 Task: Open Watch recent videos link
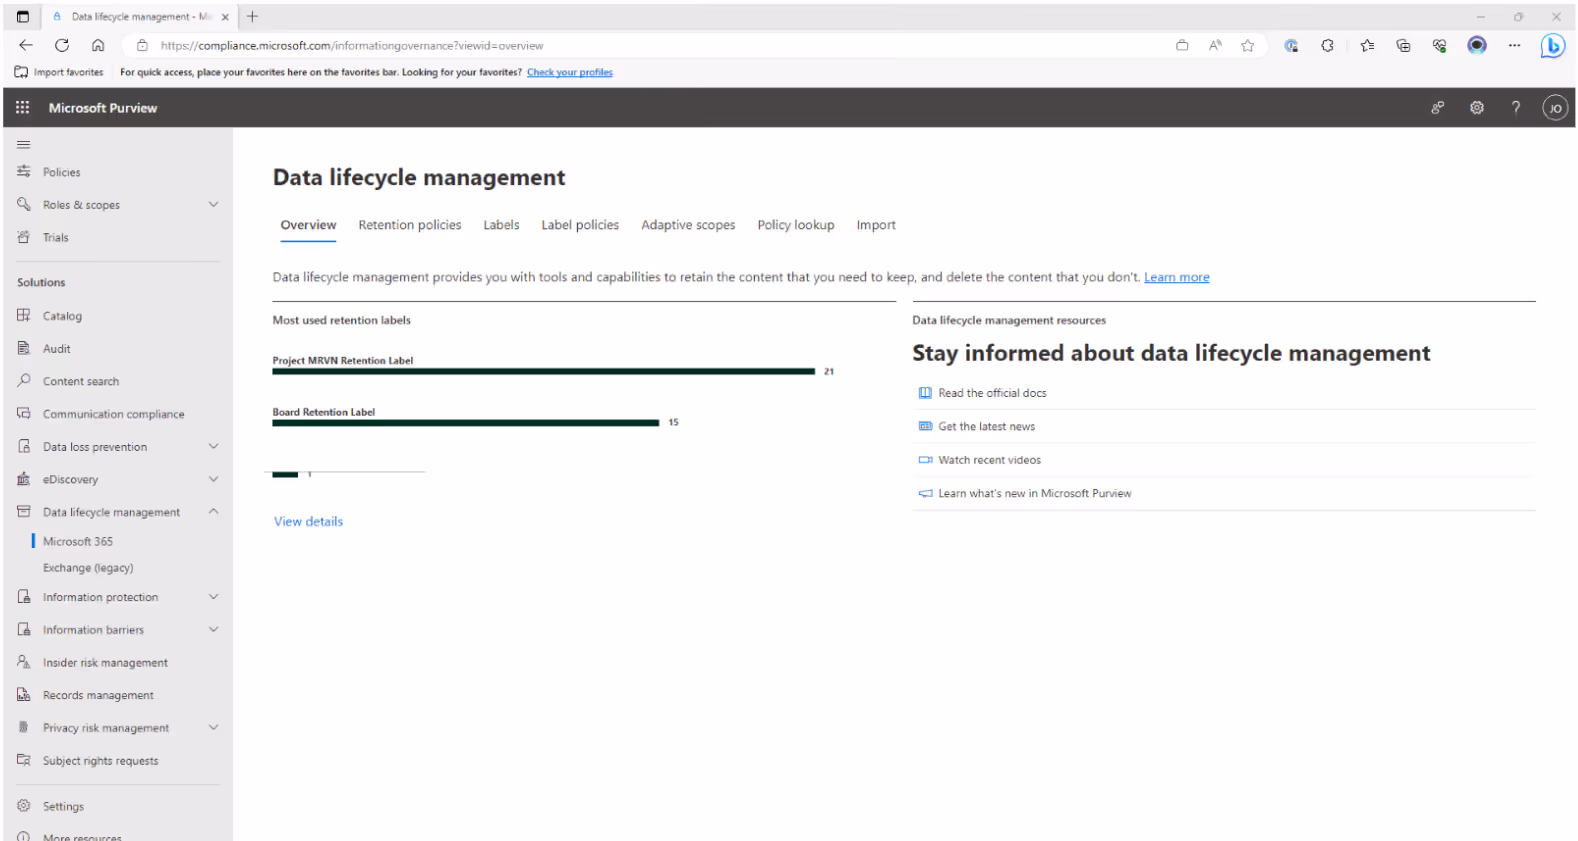(x=989, y=460)
